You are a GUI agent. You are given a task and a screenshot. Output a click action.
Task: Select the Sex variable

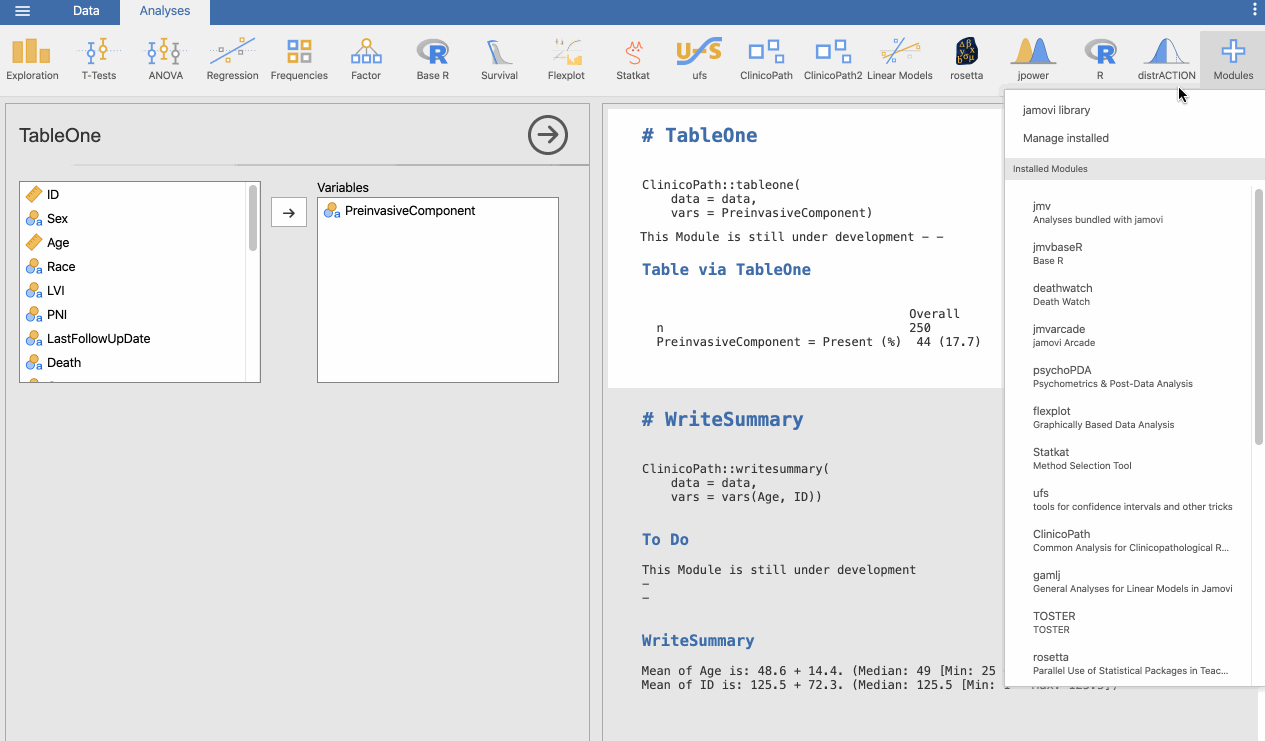coord(133,219)
